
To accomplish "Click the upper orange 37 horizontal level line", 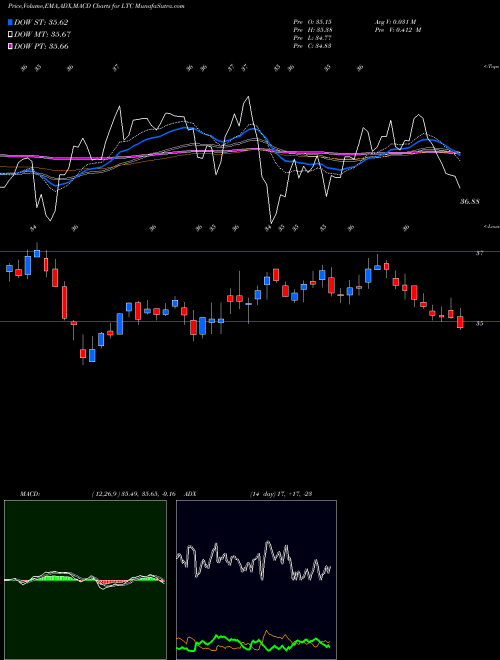I will pos(250,252).
